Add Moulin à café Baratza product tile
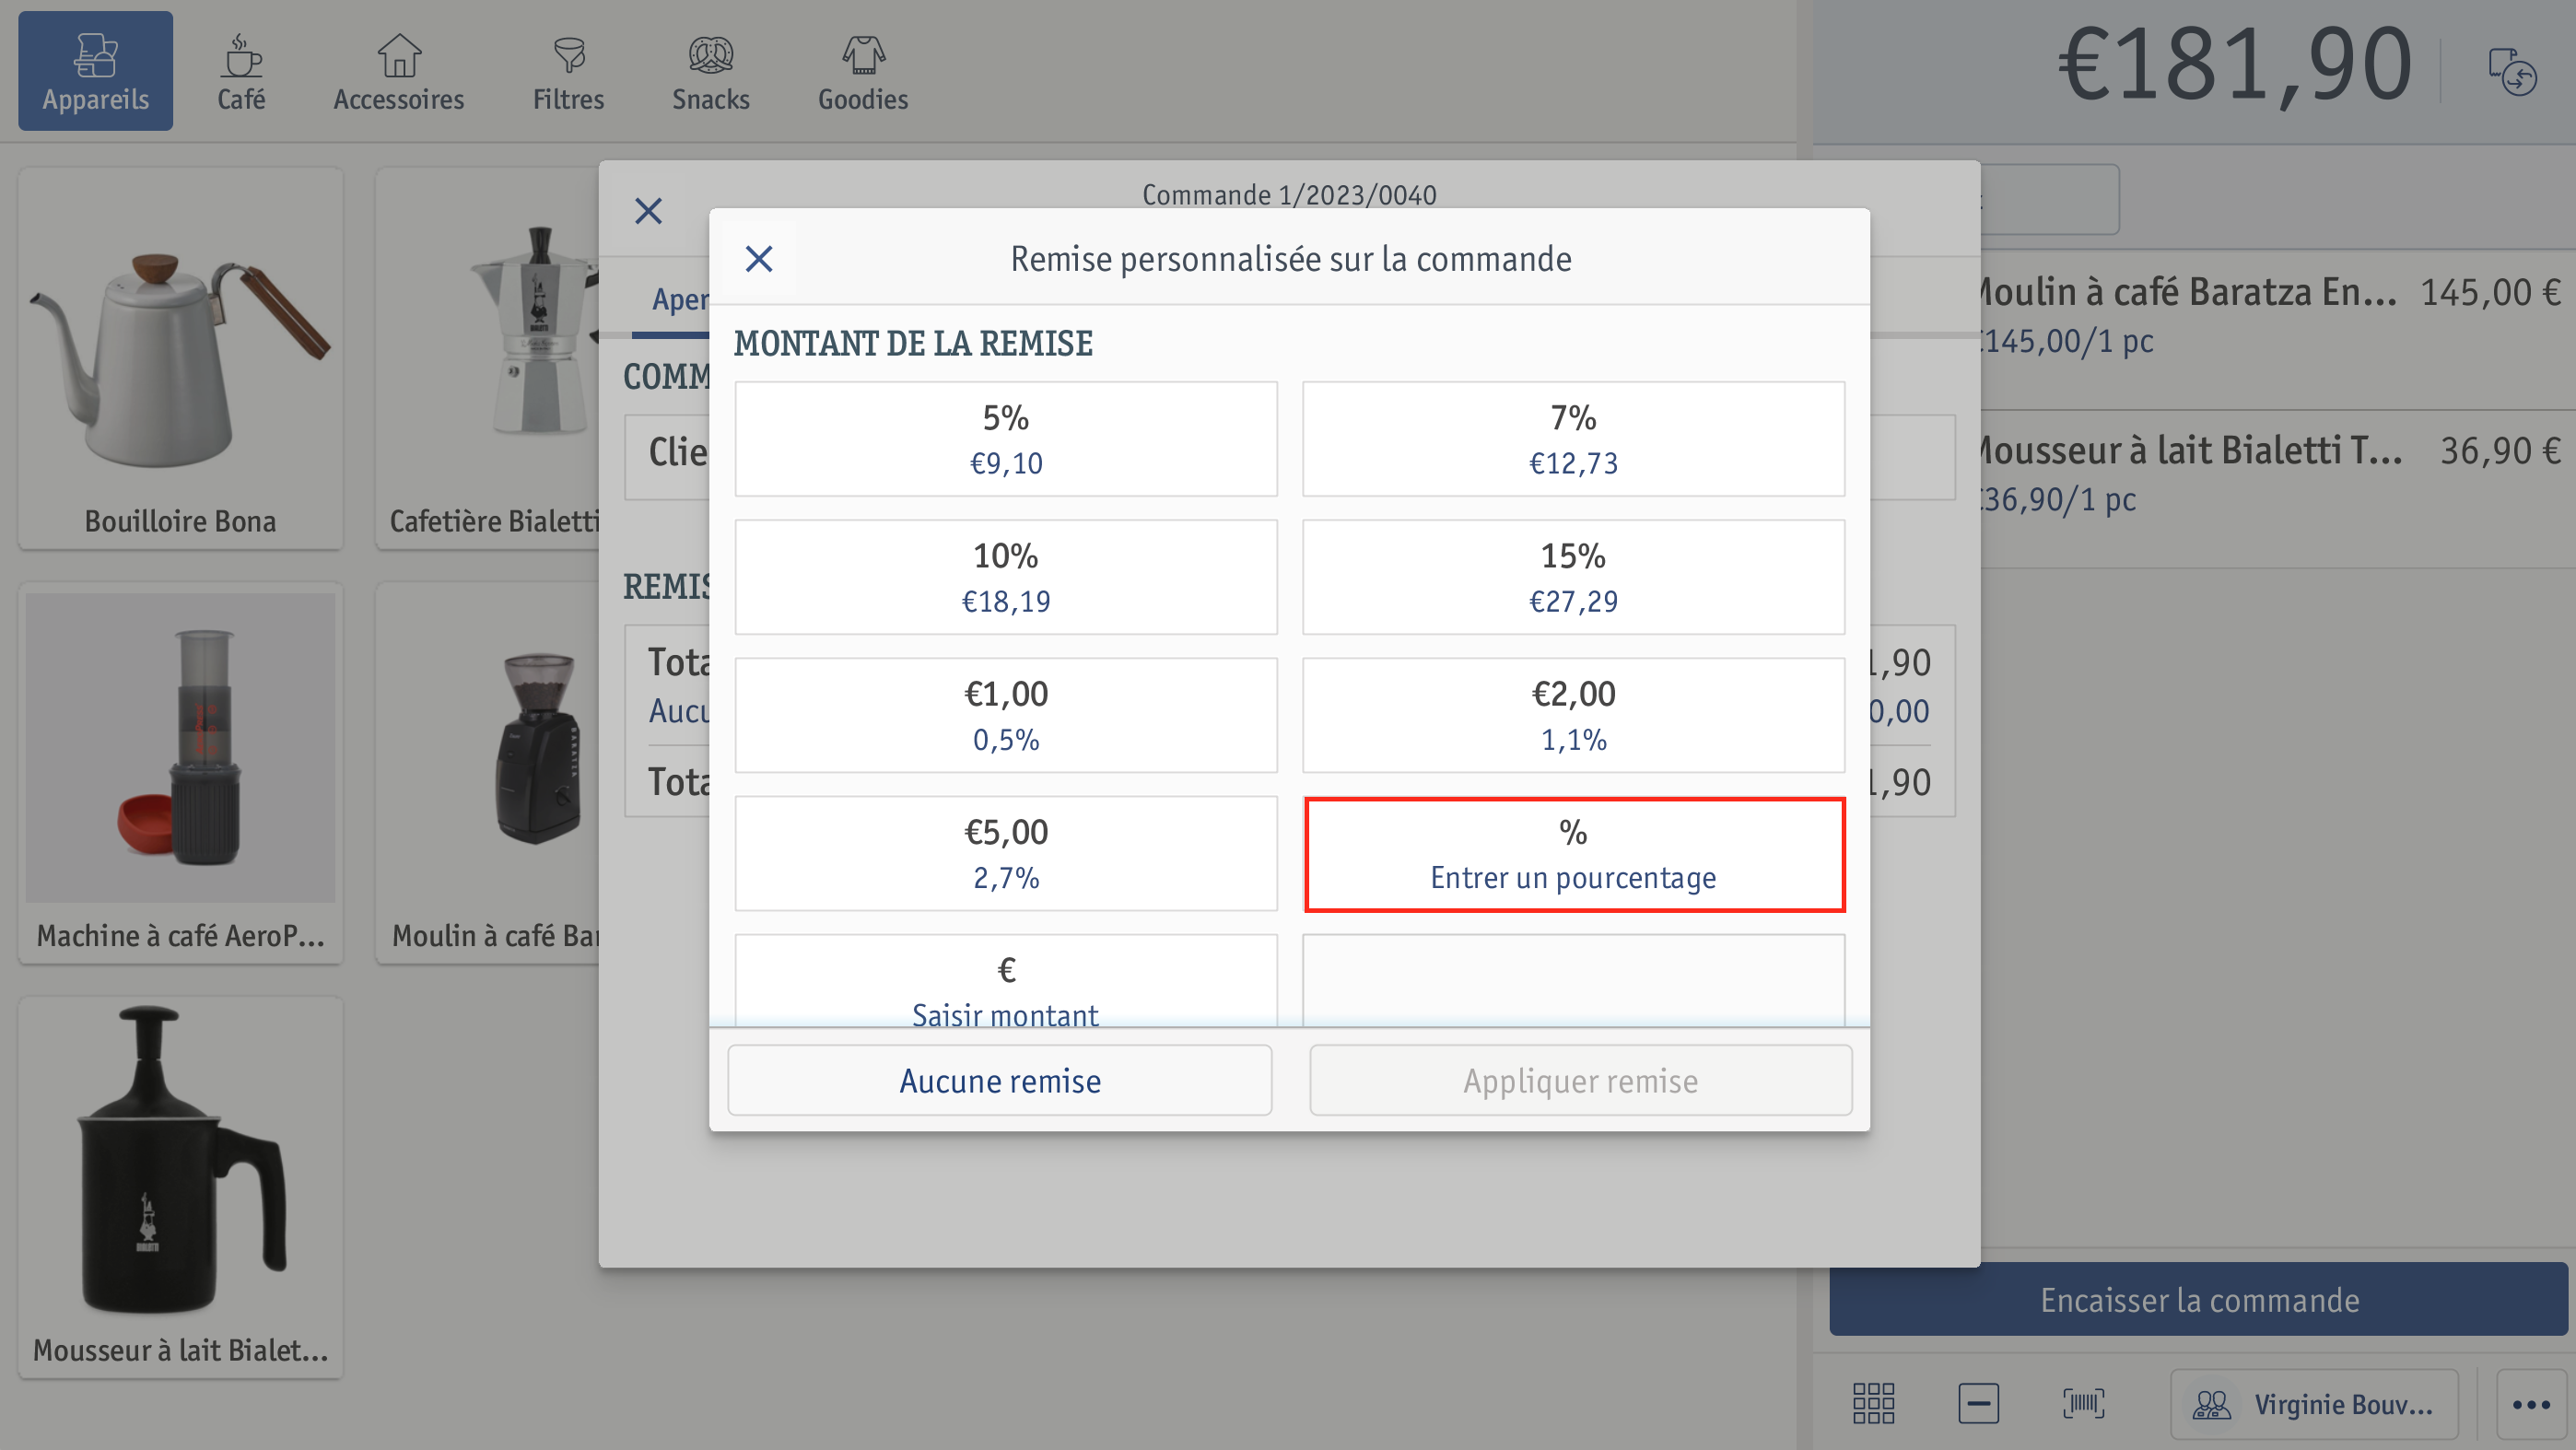This screenshot has height=1450, width=2576. click(488, 774)
